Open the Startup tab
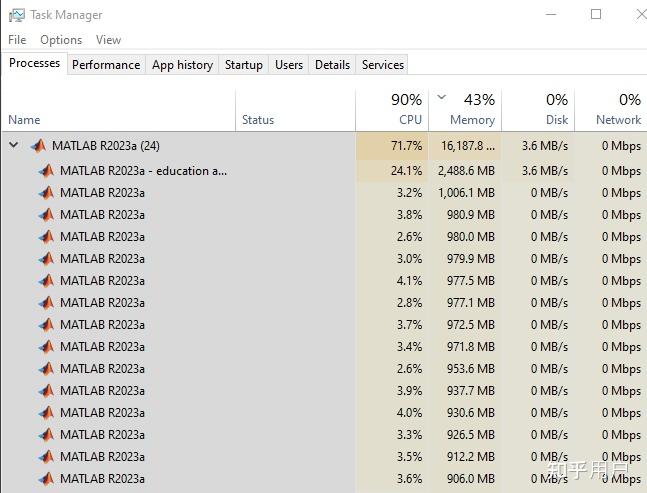Image resolution: width=647 pixels, height=493 pixels. coord(244,65)
